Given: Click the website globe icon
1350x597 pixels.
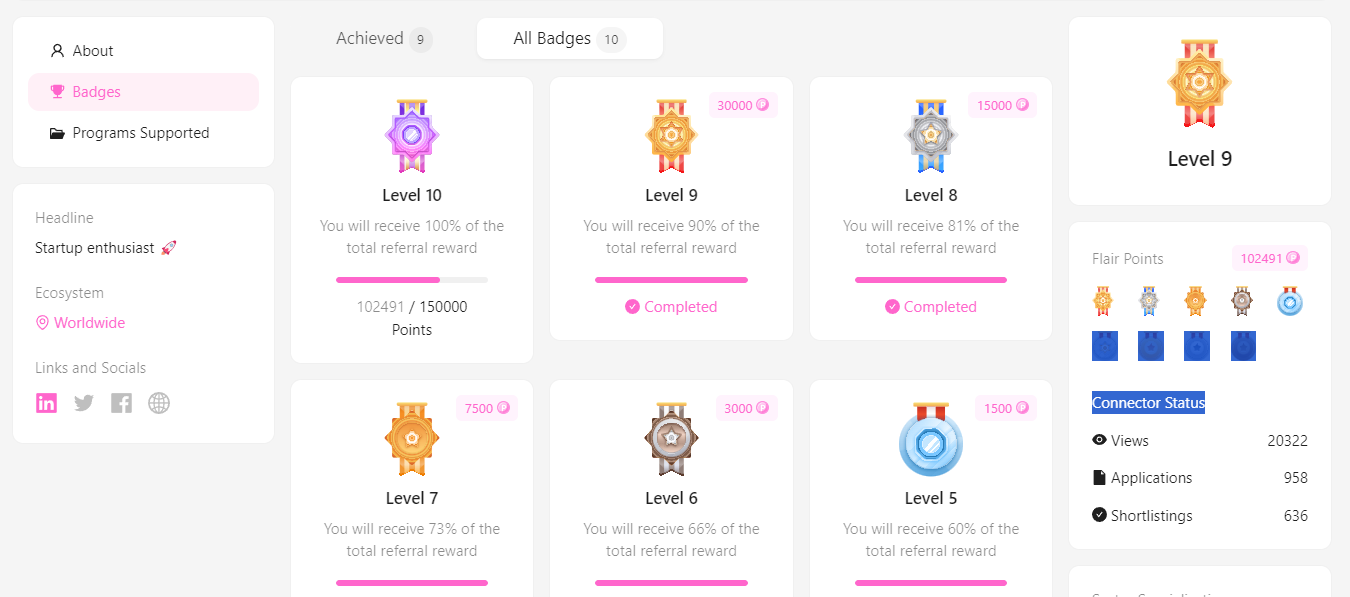Looking at the screenshot, I should pyautogui.click(x=158, y=402).
